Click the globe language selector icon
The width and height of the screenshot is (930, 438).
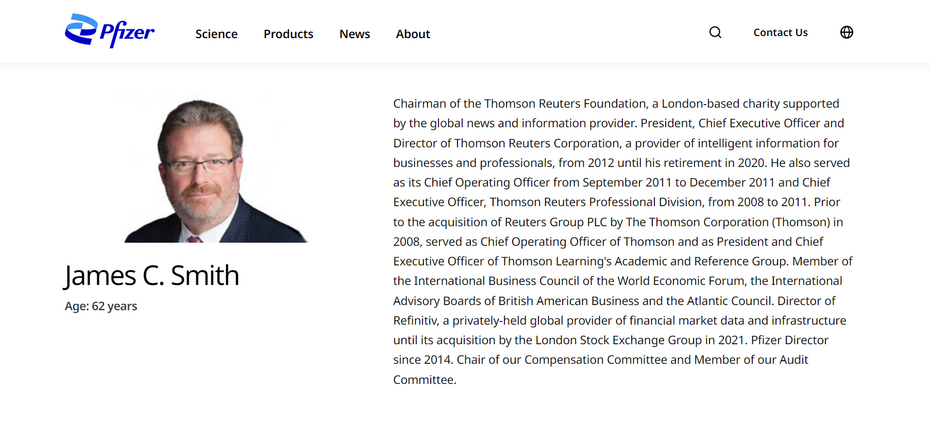click(847, 32)
